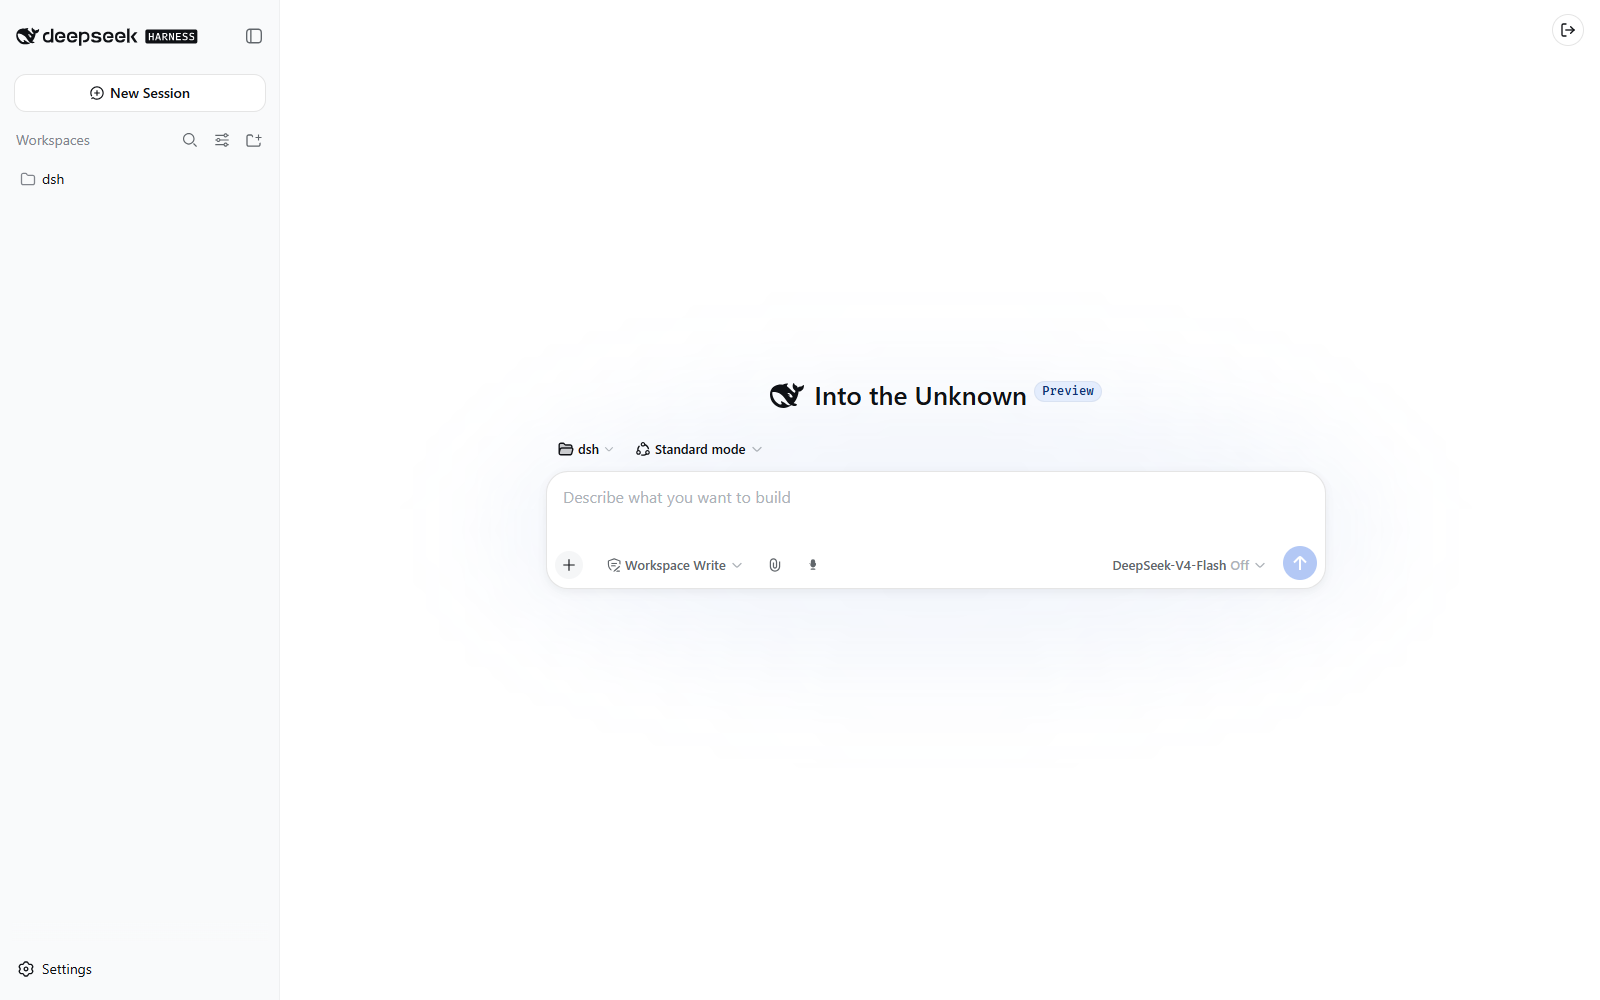Click the plus button in prompt box
This screenshot has height=1000, width=1600.
tap(569, 565)
